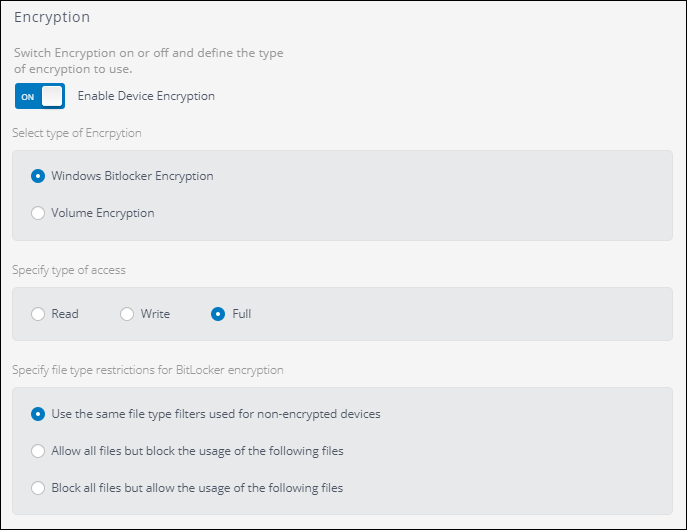Select Block all files but allow radio
The height and width of the screenshot is (530, 687).
click(x=38, y=488)
